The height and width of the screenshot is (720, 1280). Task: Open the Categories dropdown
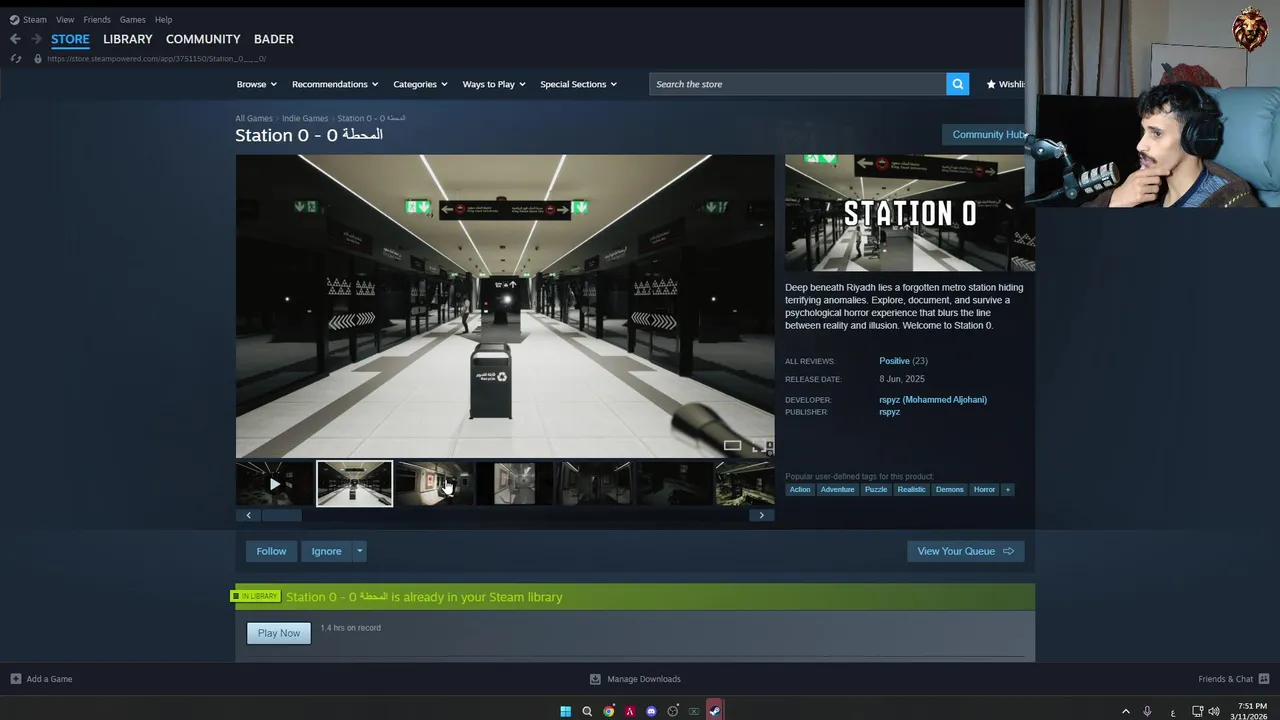tap(420, 84)
